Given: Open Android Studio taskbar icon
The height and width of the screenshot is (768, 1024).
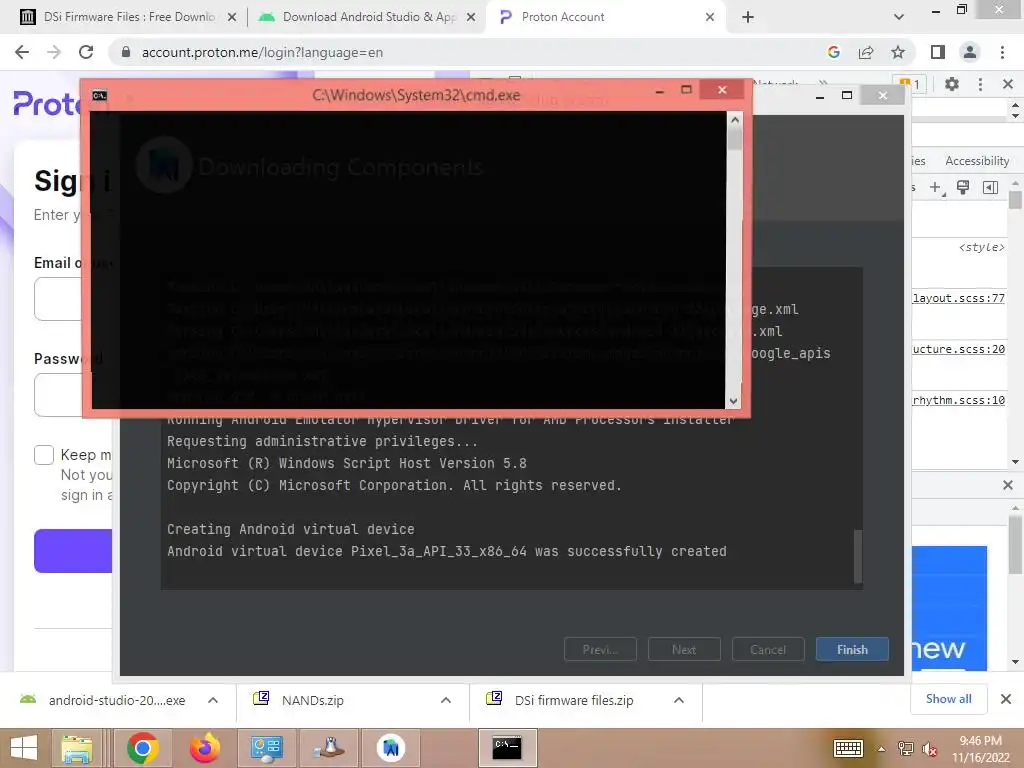Looking at the screenshot, I should click(391, 748).
